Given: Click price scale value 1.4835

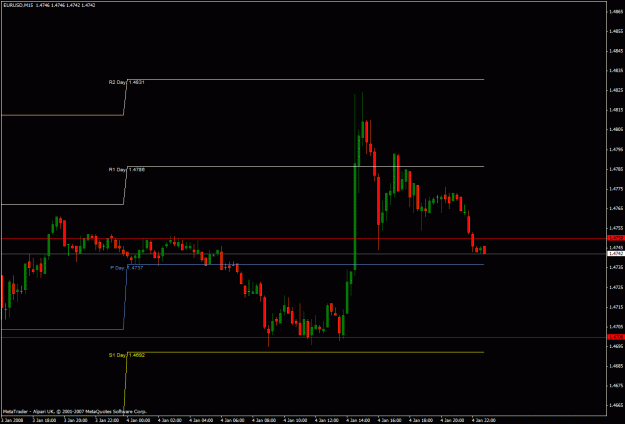Looking at the screenshot, I should (x=616, y=71).
